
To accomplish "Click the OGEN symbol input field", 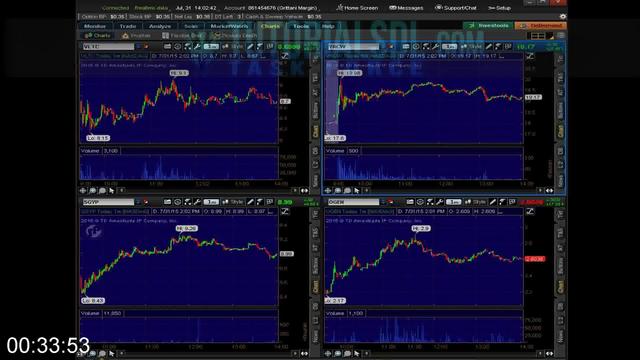I will coord(354,202).
